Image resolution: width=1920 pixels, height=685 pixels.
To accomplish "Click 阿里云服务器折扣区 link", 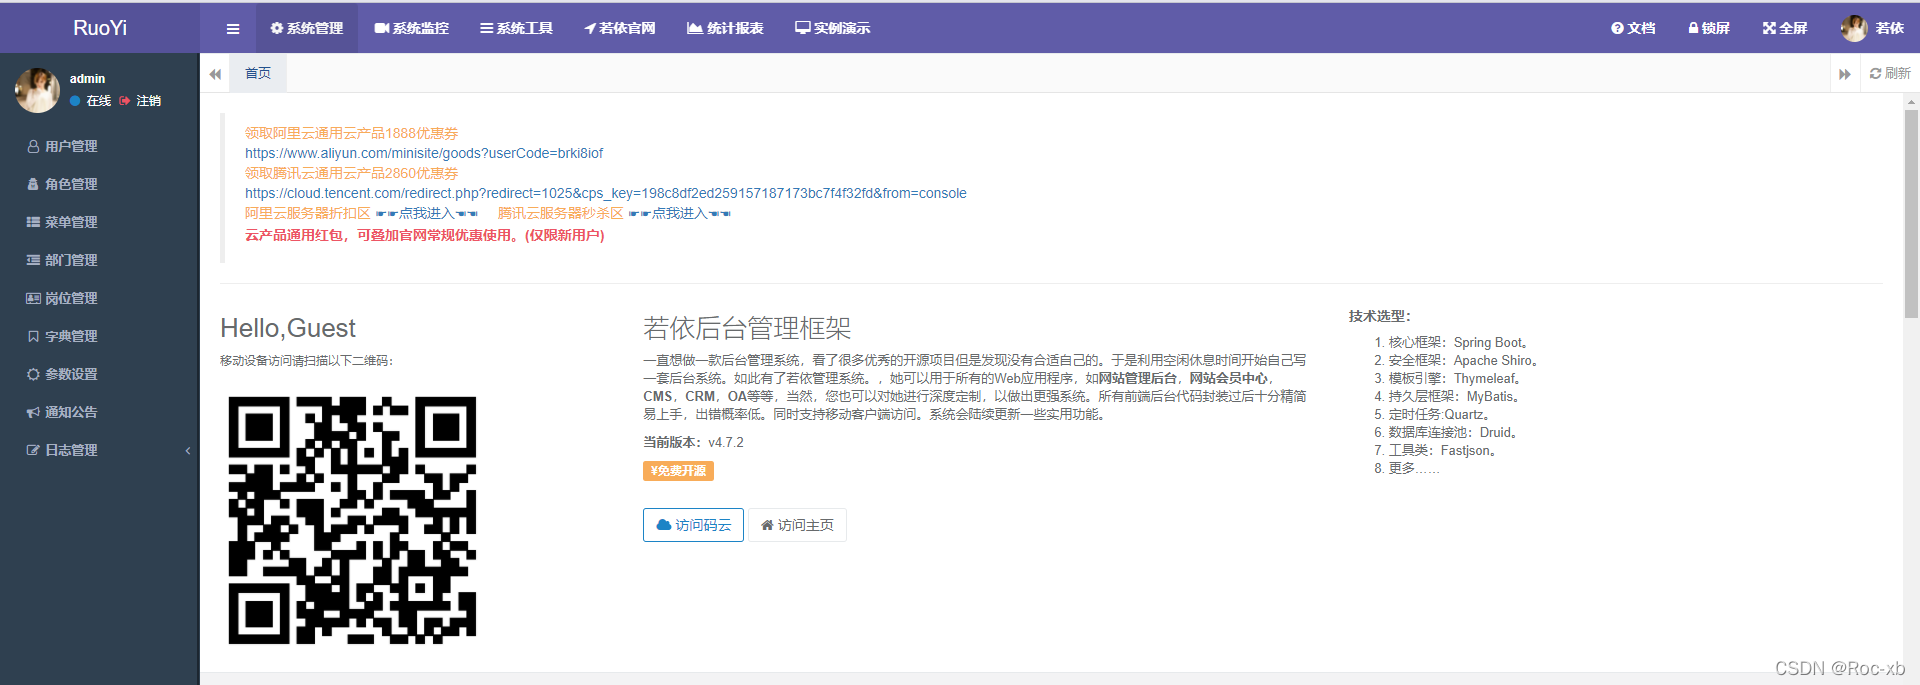I will coord(308,213).
